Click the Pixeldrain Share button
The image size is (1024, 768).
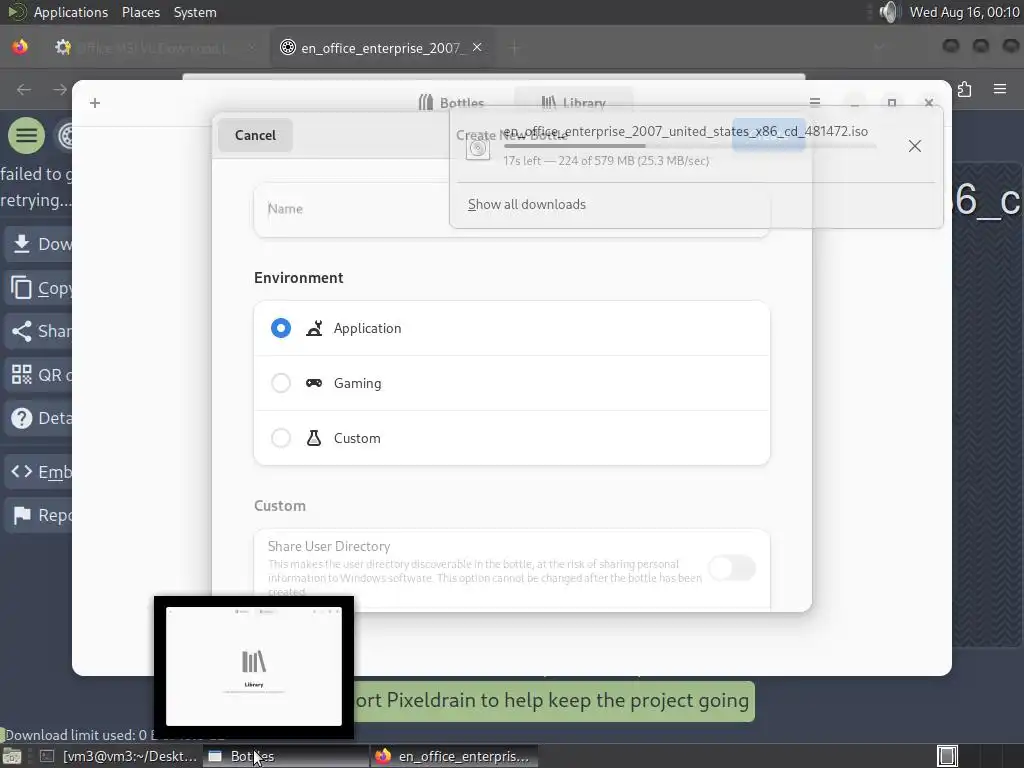pyautogui.click(x=39, y=331)
